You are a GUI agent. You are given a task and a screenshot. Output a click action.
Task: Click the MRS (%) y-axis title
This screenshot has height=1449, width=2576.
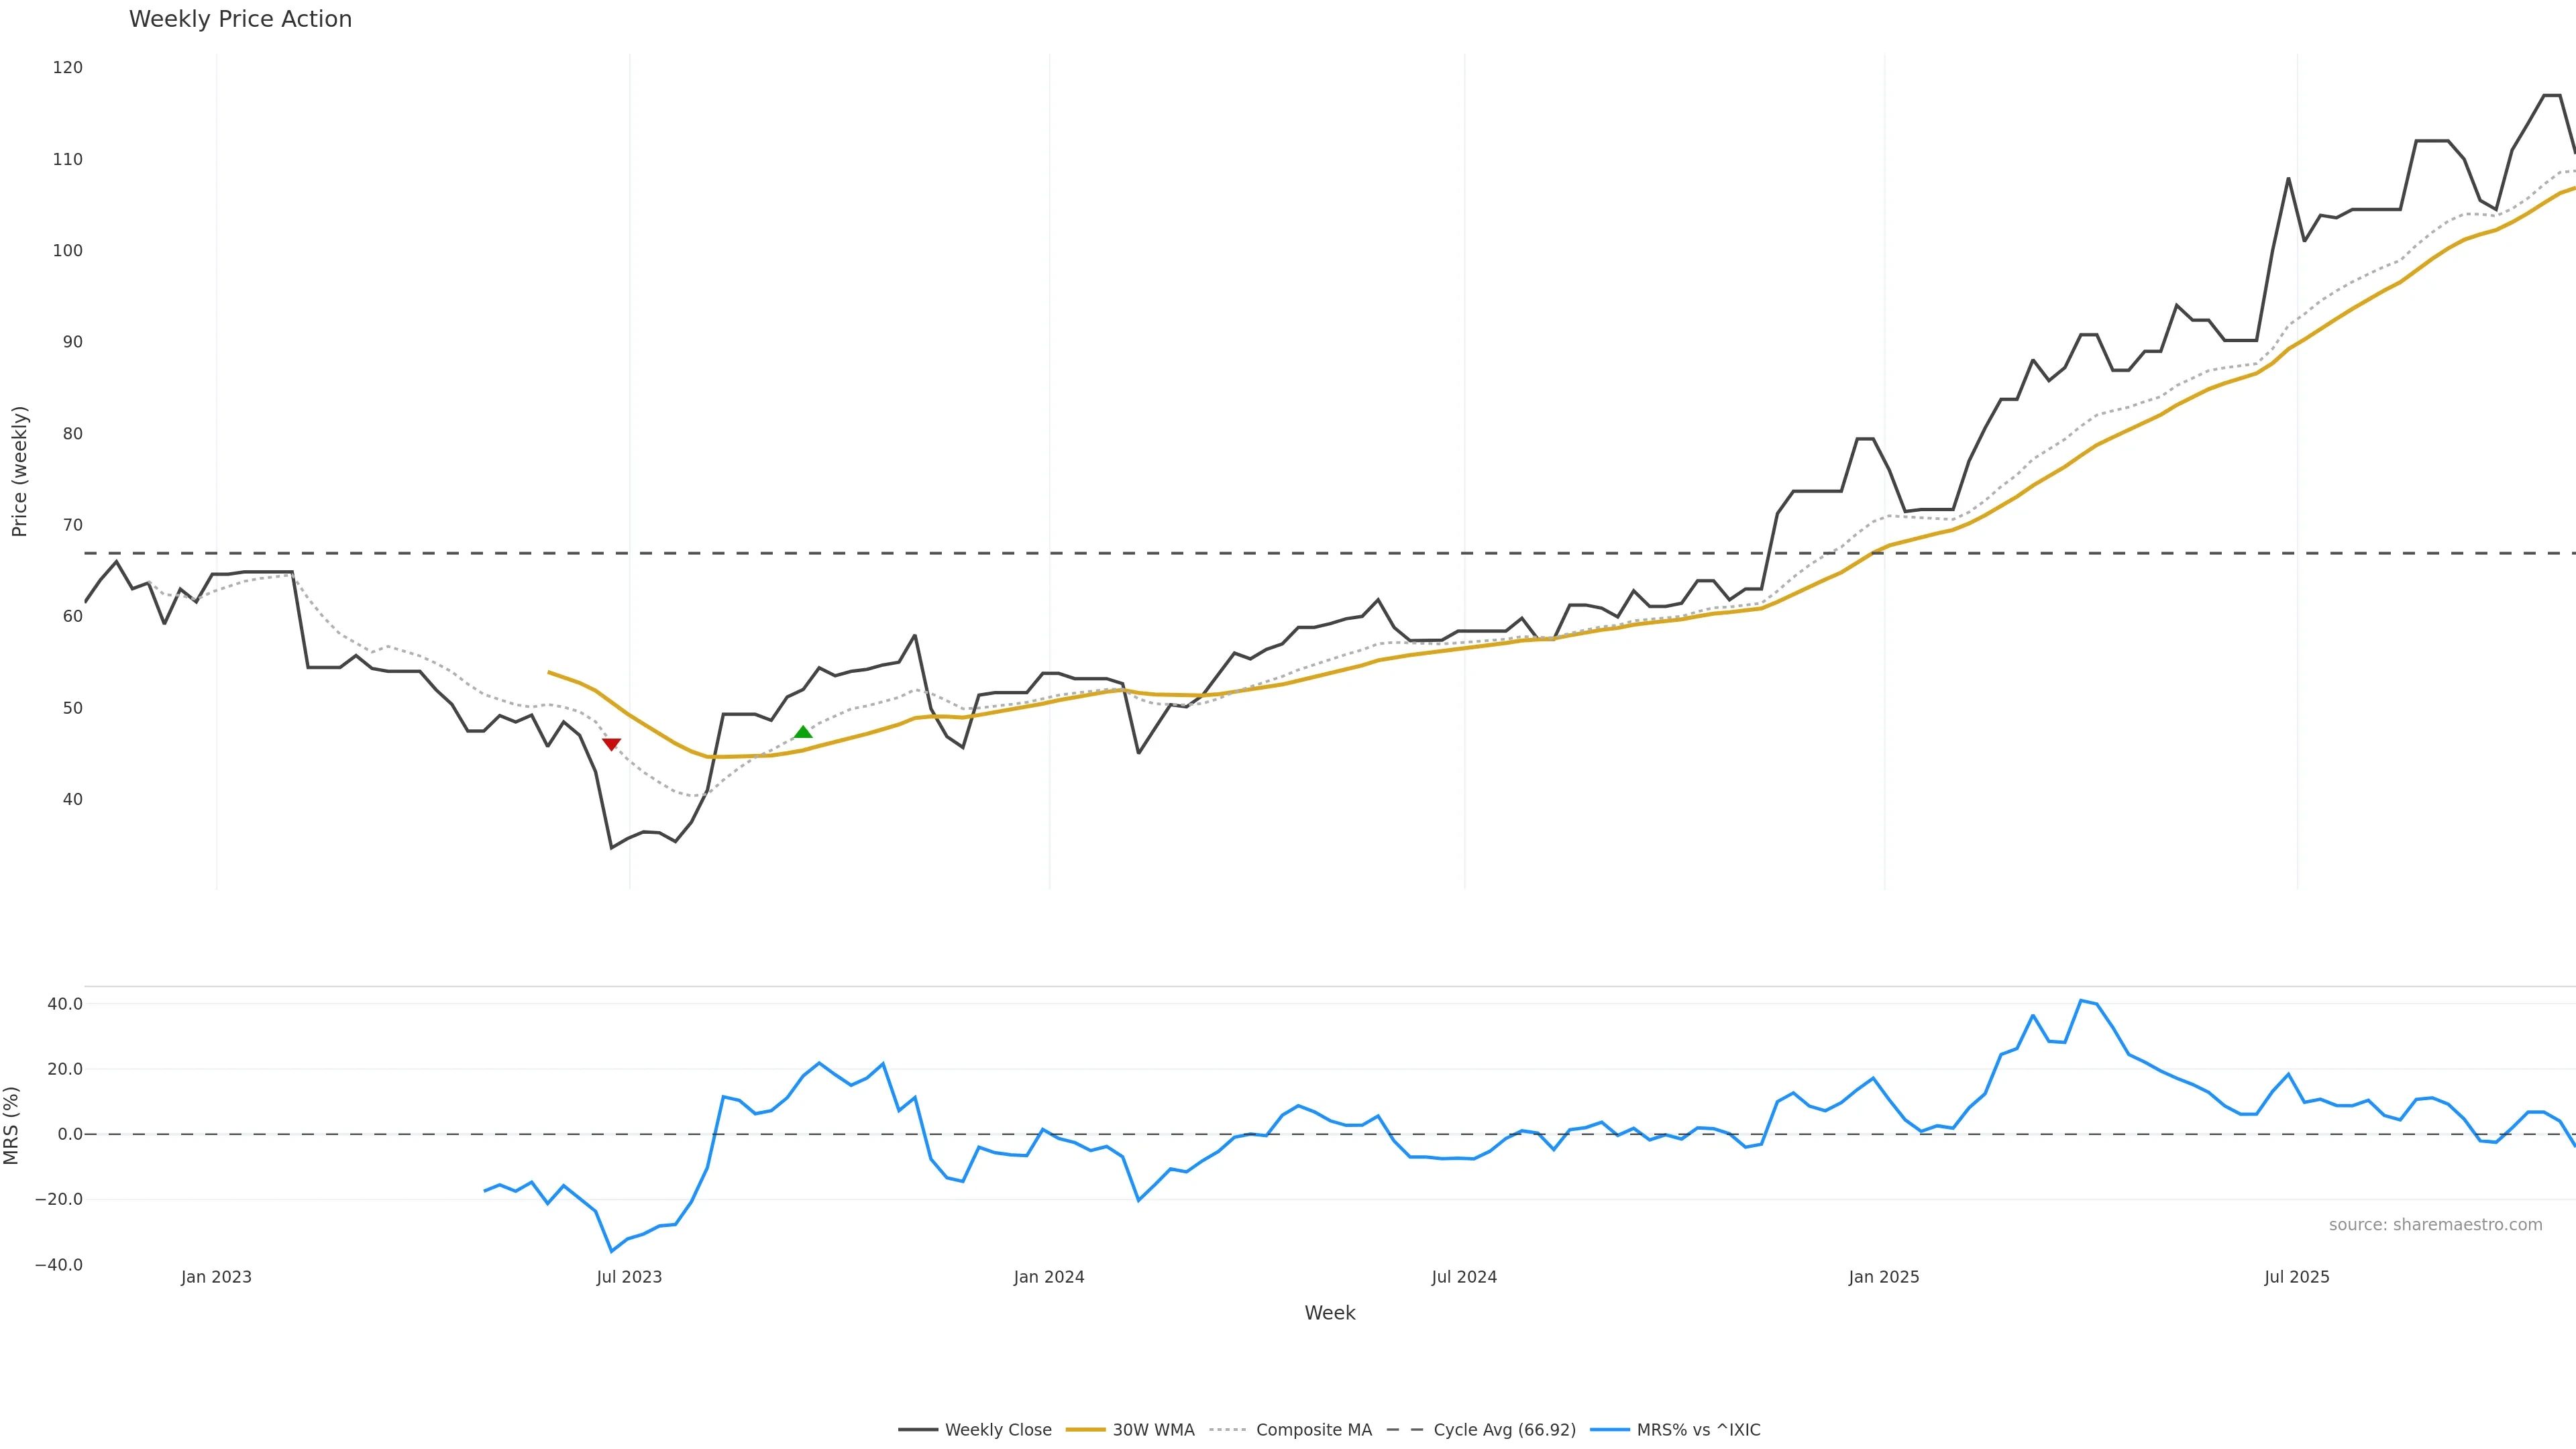click(12, 1125)
